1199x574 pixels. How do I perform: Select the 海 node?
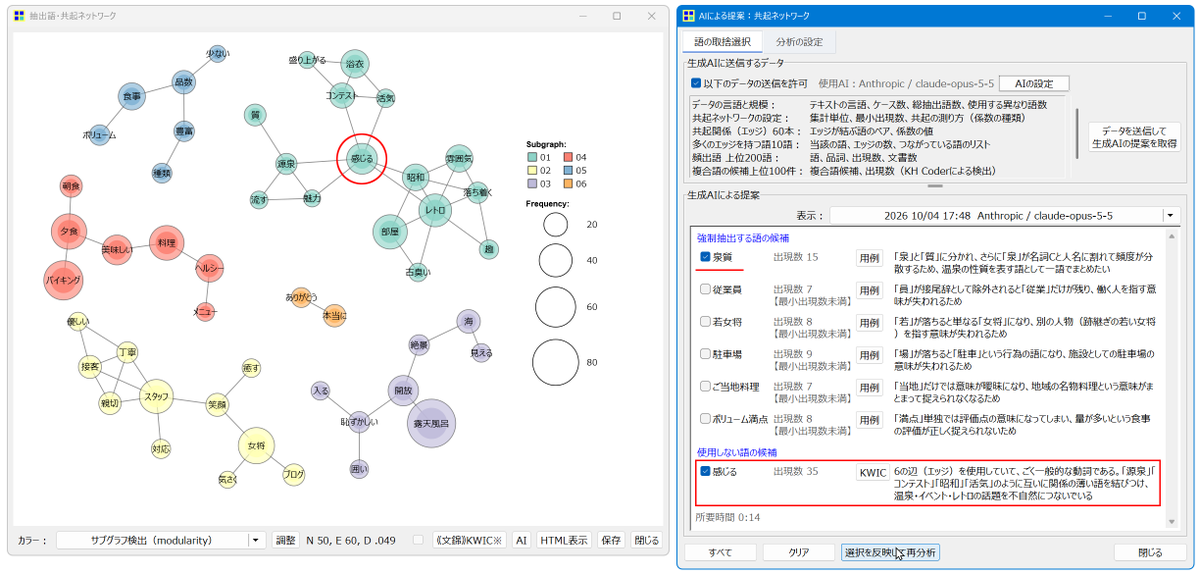(x=467, y=322)
